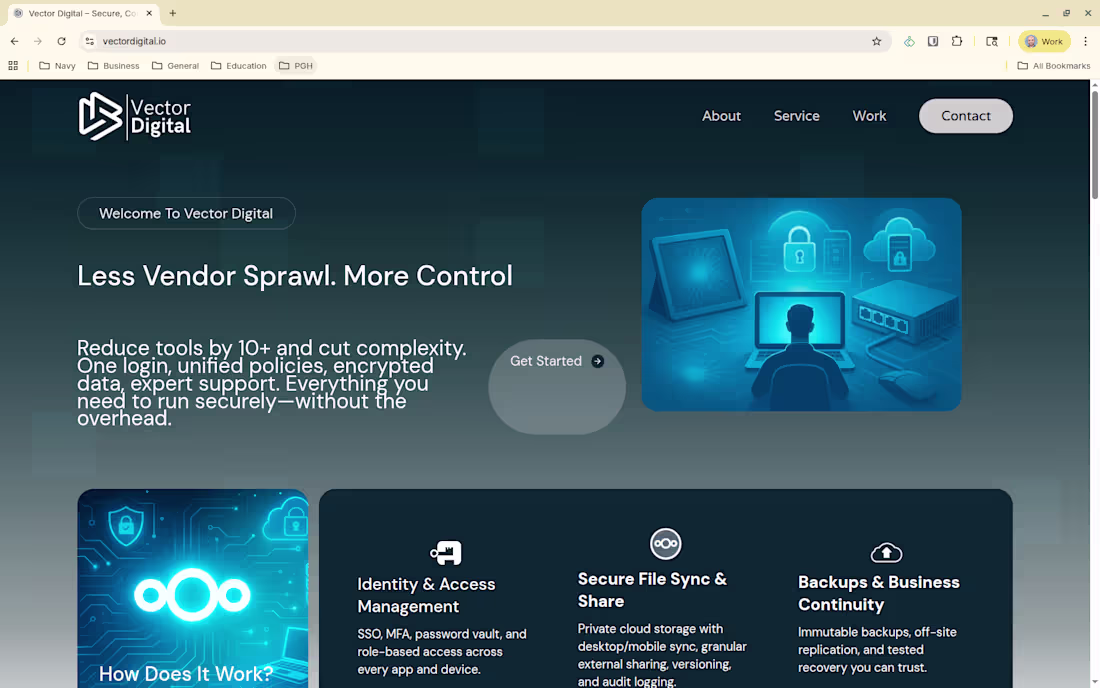Click the Identity & Access Management key icon
The width and height of the screenshot is (1100, 688).
point(443,551)
